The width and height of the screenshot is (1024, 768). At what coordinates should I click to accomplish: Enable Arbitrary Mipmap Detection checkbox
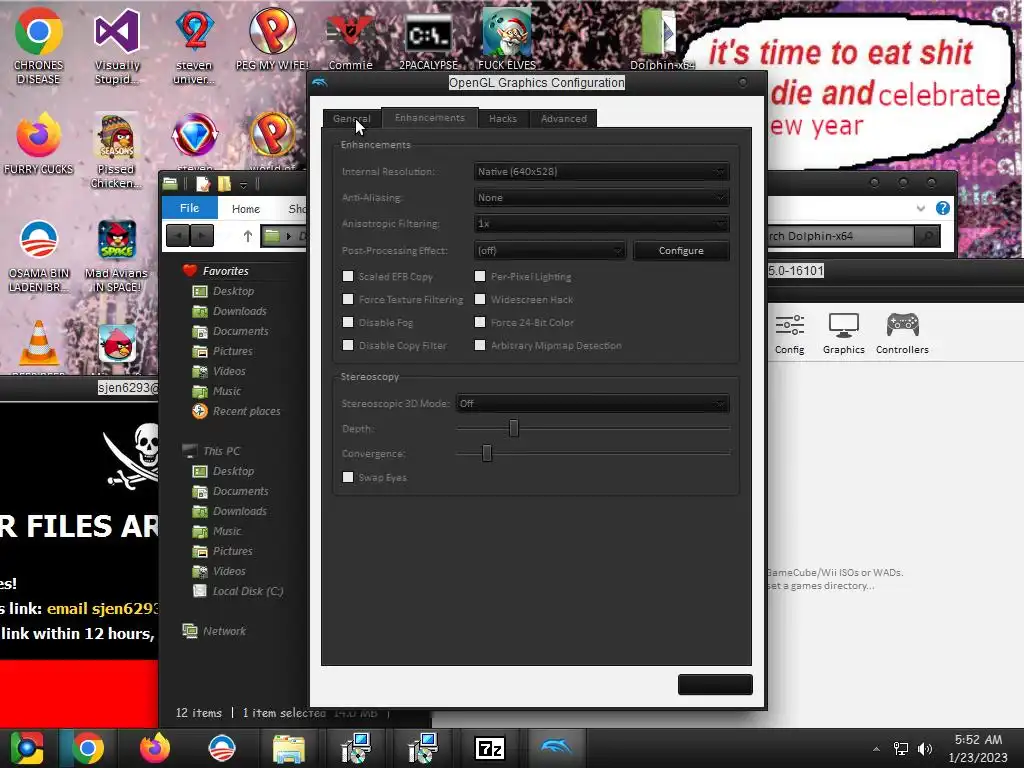point(480,345)
